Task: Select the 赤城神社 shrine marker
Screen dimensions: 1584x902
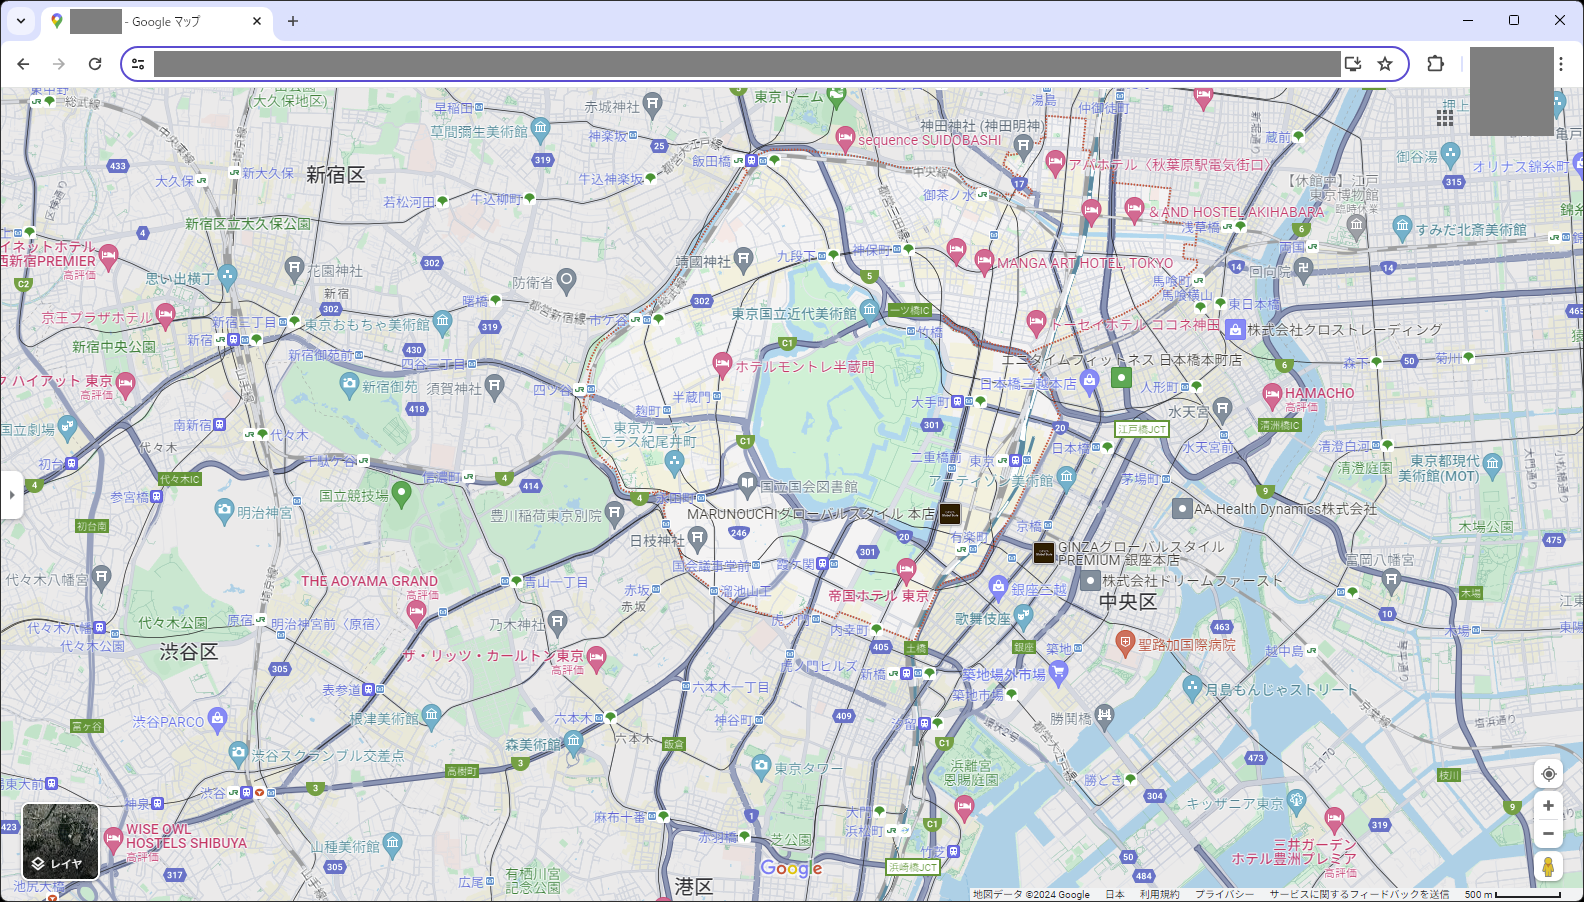Action: click(653, 103)
